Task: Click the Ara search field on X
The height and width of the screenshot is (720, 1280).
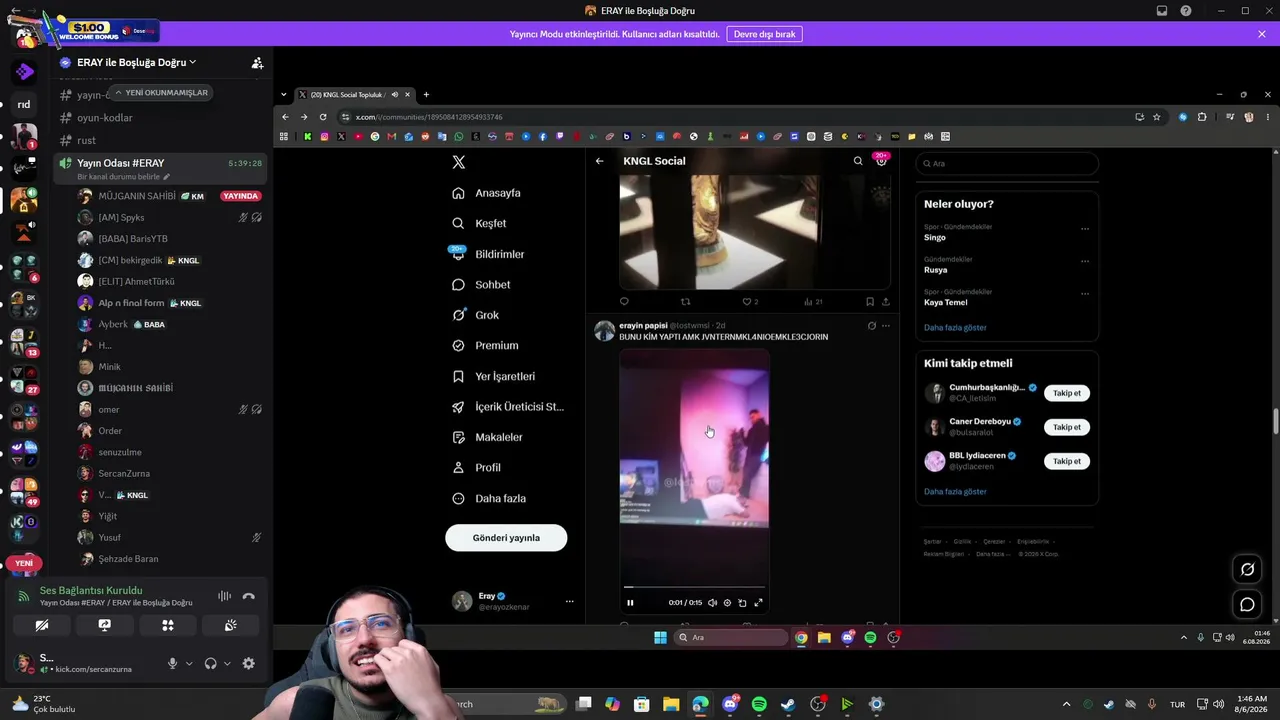Action: [x=1007, y=163]
